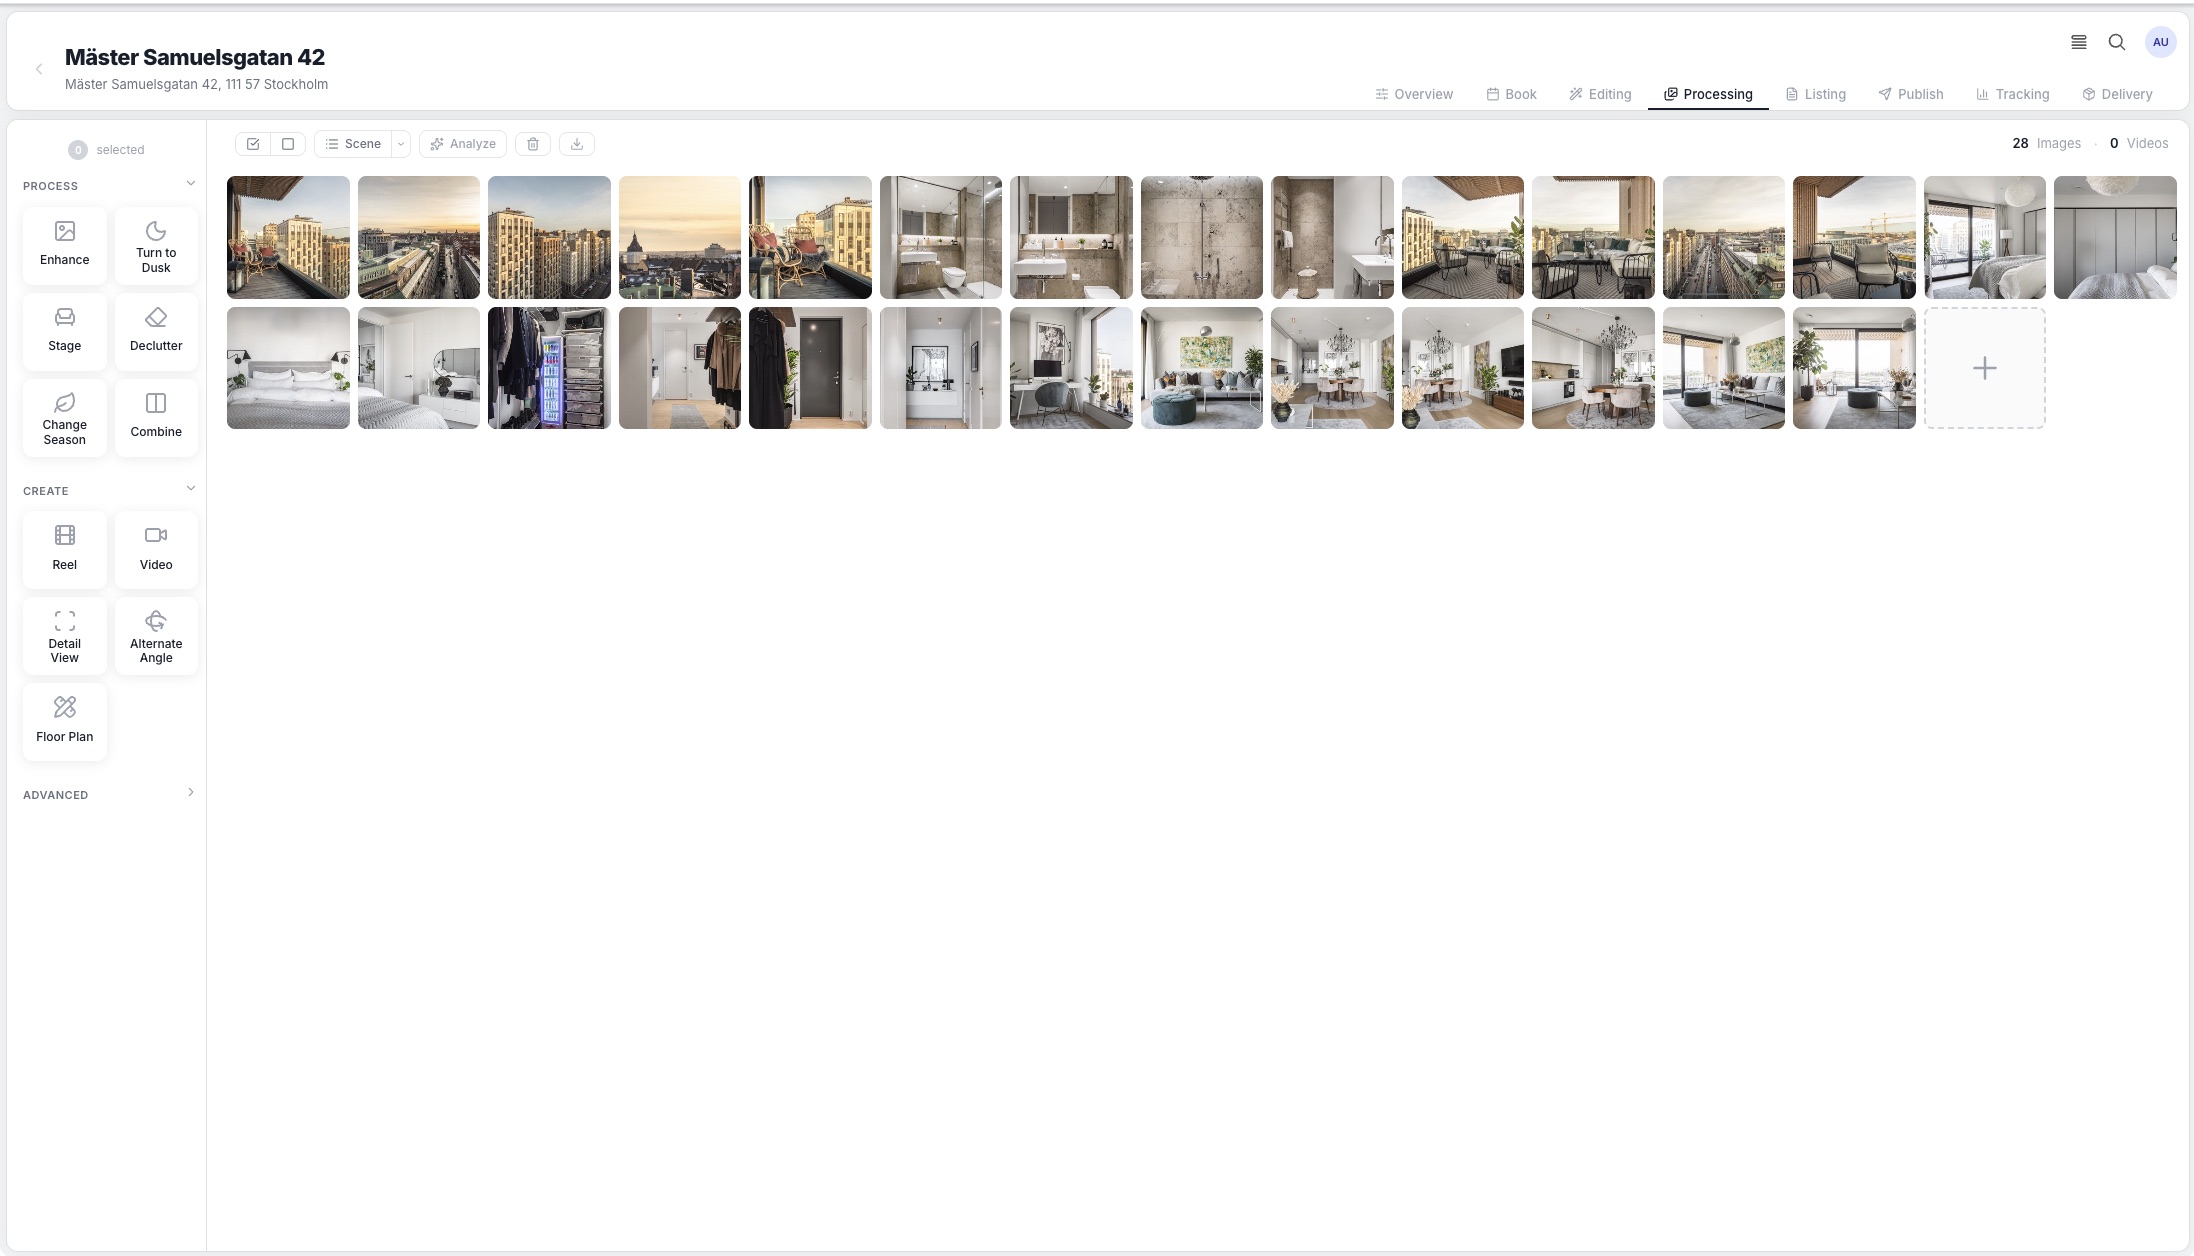The height and width of the screenshot is (1256, 2194).
Task: Create a Video
Action: pos(156,549)
